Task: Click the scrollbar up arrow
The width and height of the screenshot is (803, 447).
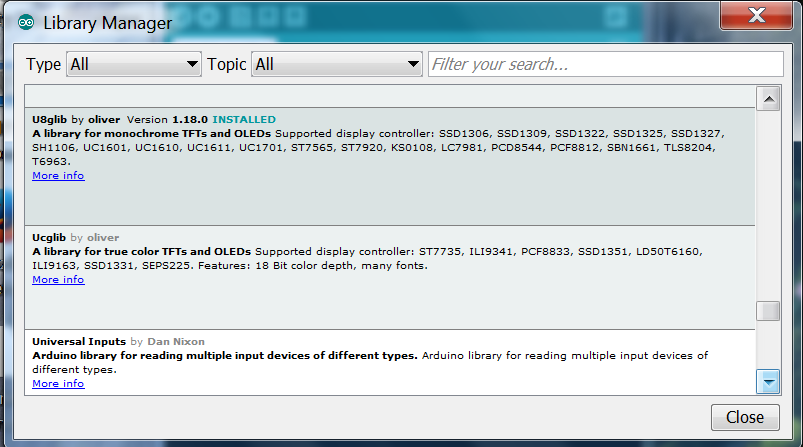Action: [768, 99]
